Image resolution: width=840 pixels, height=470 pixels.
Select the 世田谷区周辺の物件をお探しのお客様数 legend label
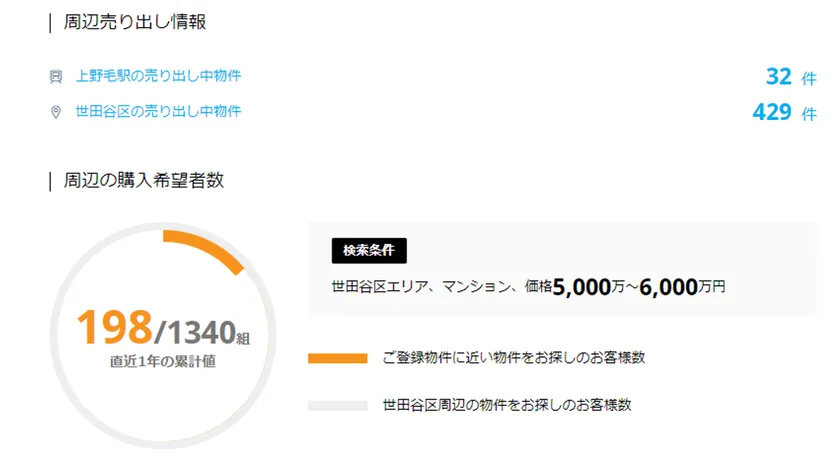507,406
